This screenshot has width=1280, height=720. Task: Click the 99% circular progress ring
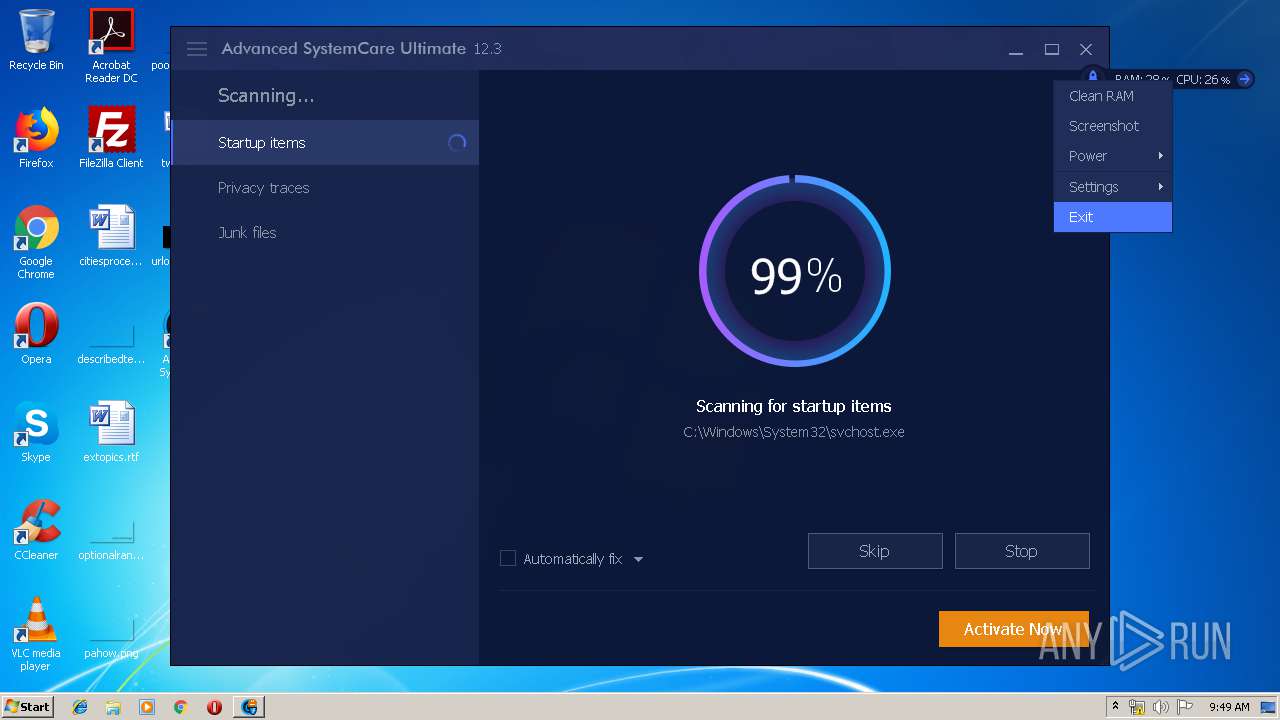click(795, 271)
